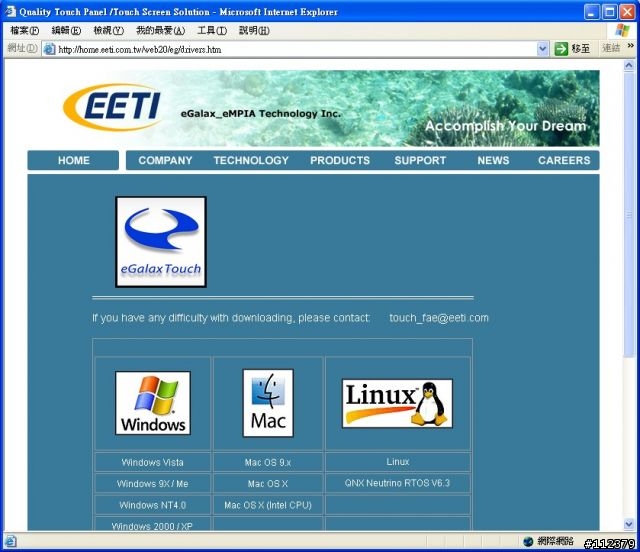Screen dimensions: 640x552
Task: Open the PRODUCTS nav item
Action: 340,160
